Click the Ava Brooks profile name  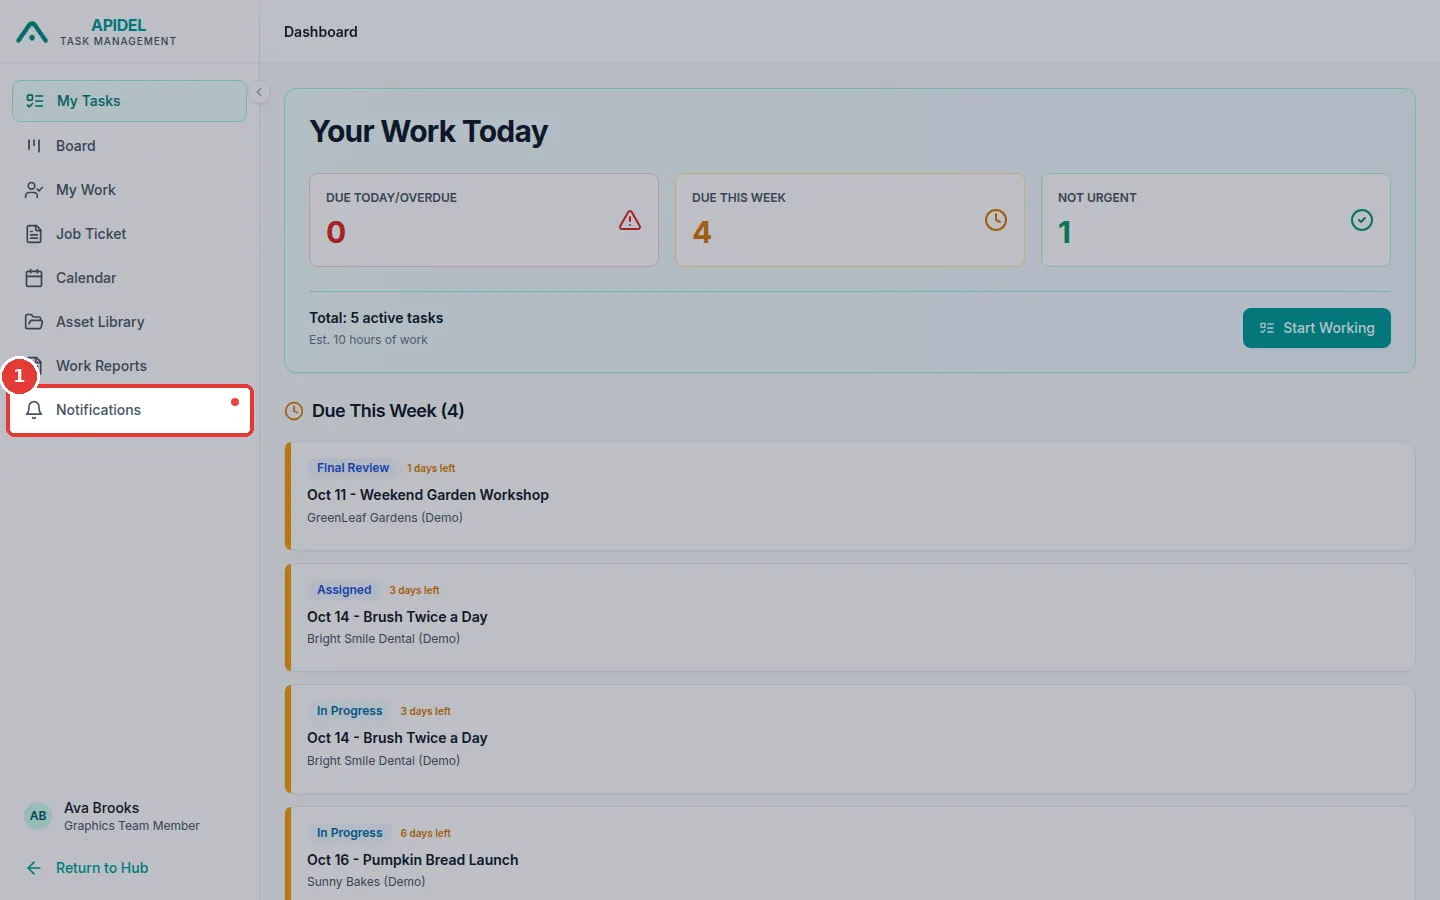101,808
